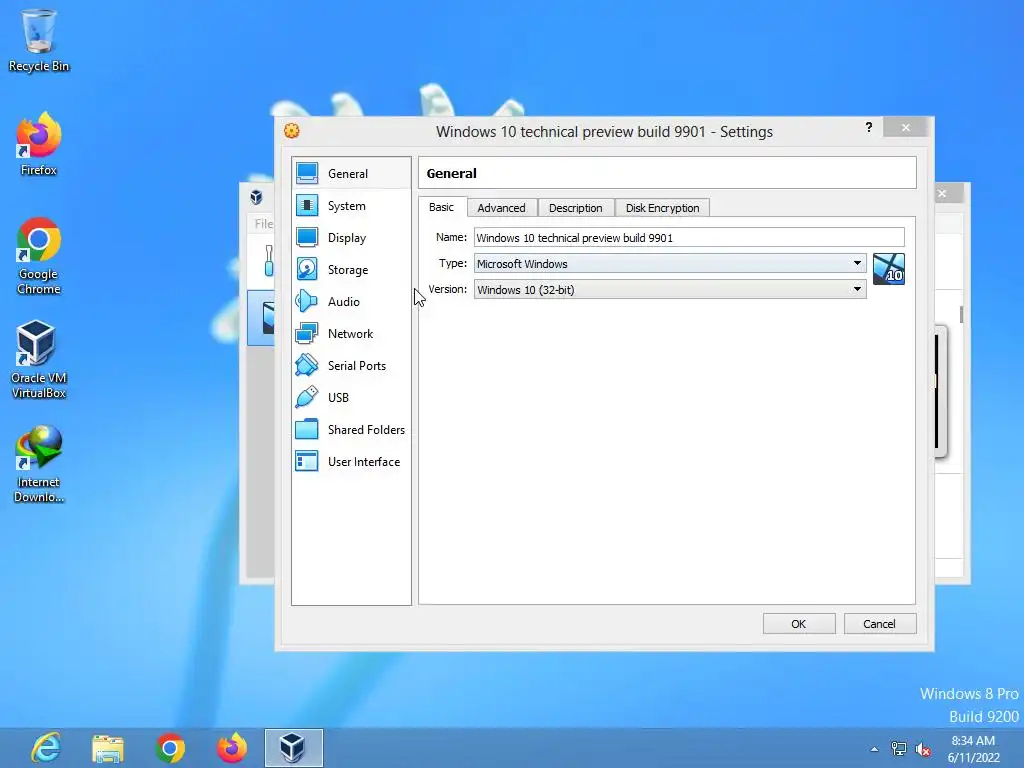Viewport: 1024px width, 768px height.
Task: Launch Firefox from the taskbar
Action: (x=232, y=748)
